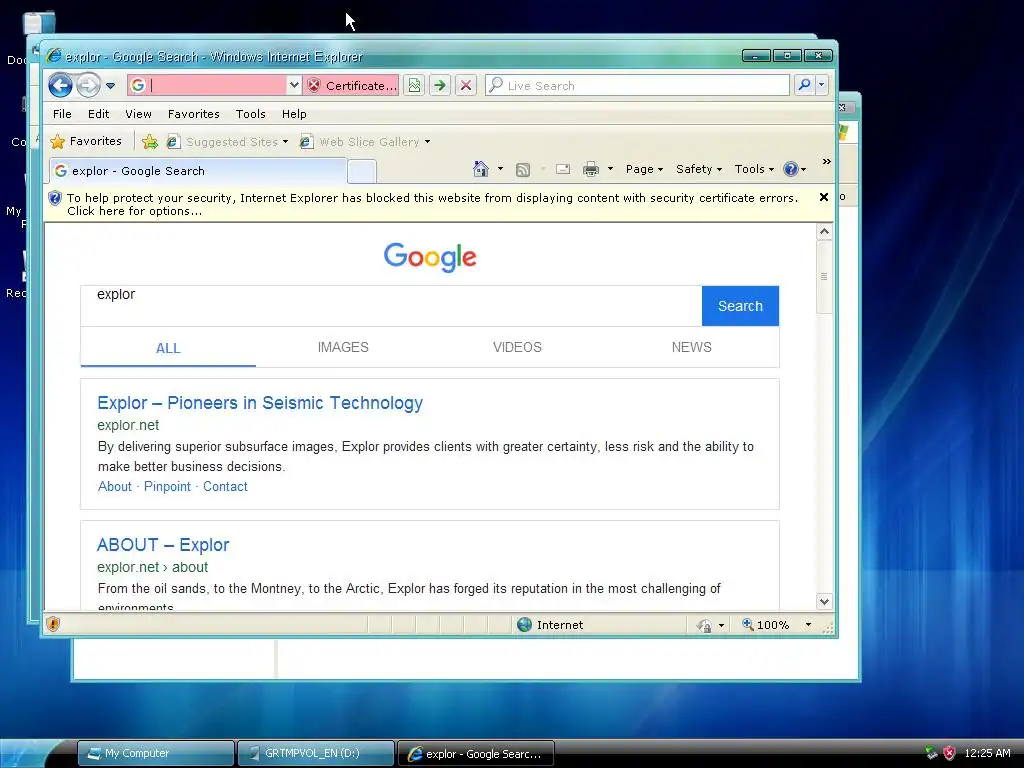This screenshot has height=768, width=1024.
Task: Open the ABOUT – Explor result link
Action: click(163, 545)
